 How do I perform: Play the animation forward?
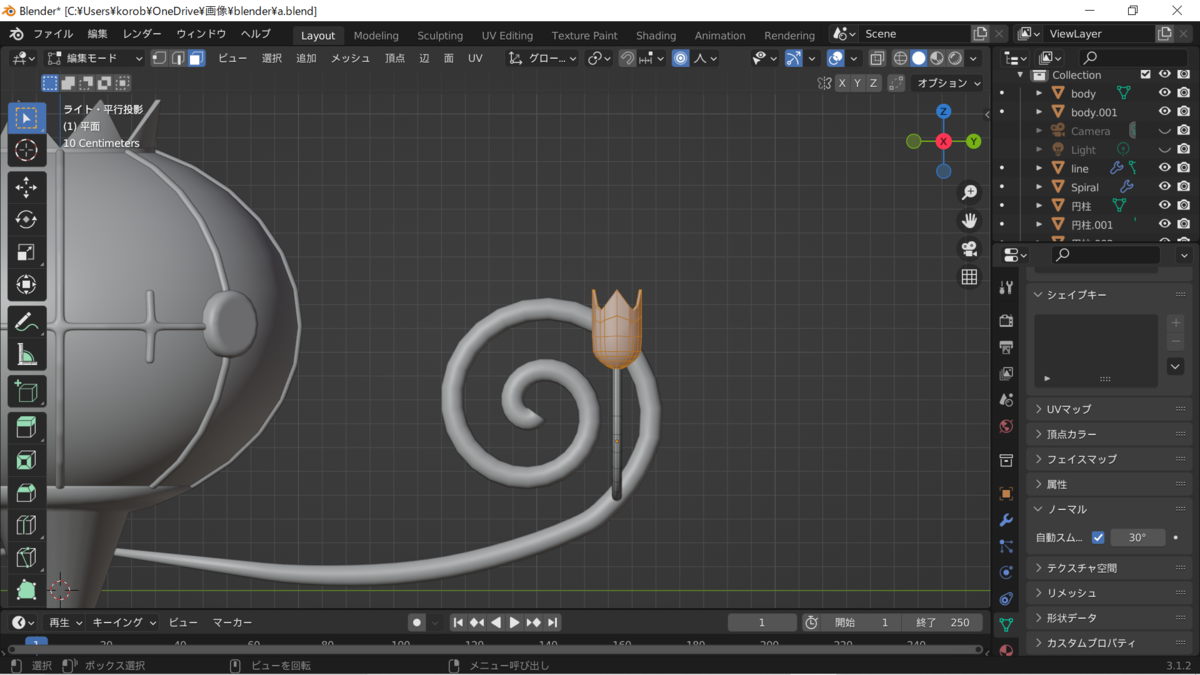(x=514, y=622)
